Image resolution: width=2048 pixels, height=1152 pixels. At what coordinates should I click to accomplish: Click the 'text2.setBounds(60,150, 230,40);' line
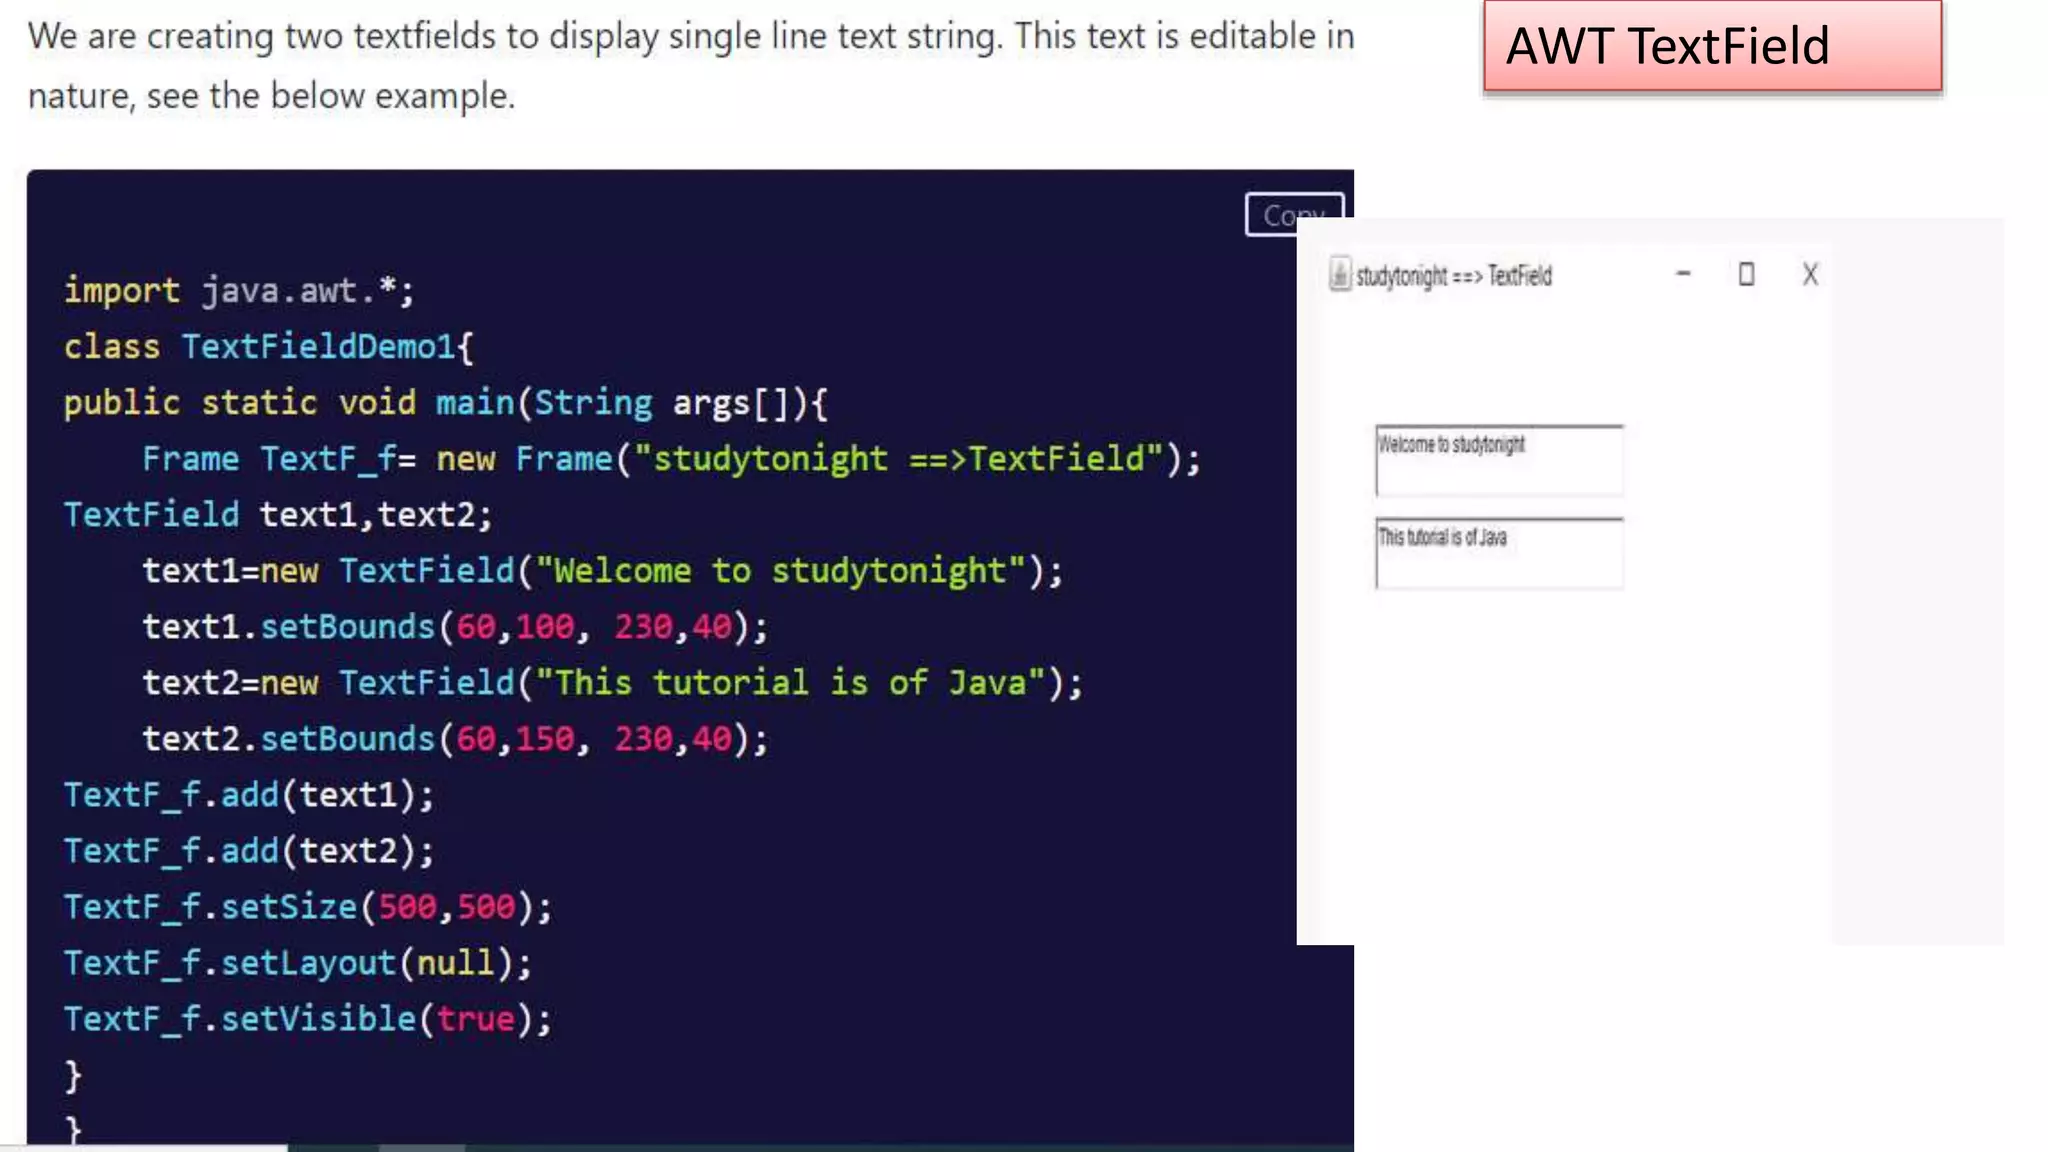point(455,739)
